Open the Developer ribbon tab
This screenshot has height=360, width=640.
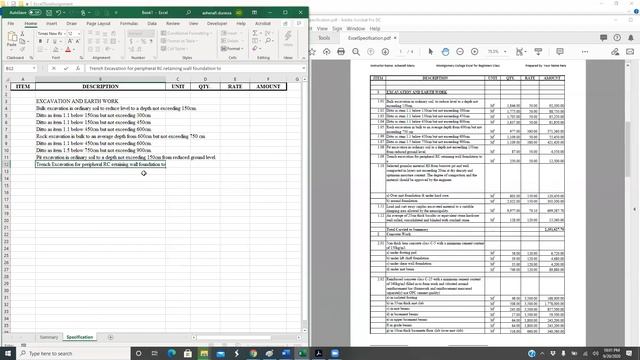[217, 24]
